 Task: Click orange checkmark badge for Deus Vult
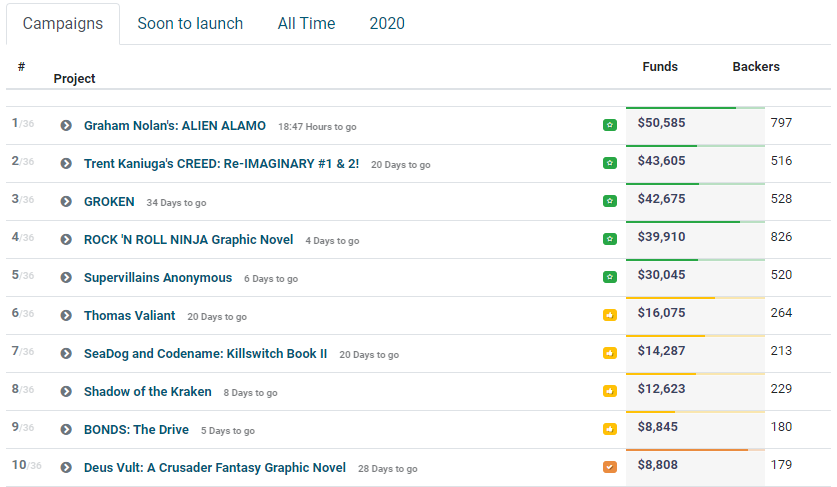(x=610, y=467)
